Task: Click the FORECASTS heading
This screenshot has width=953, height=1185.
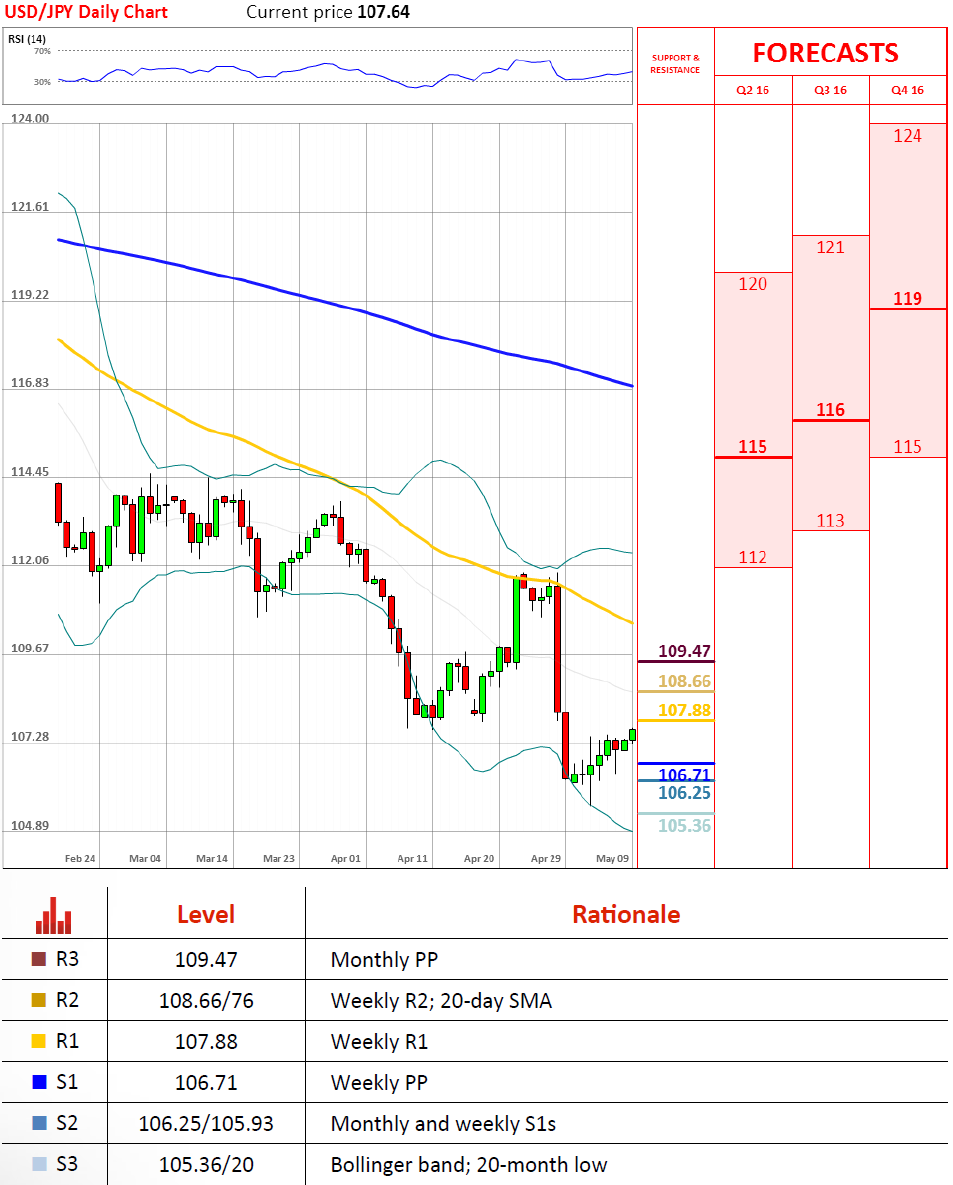Action: pyautogui.click(x=825, y=53)
